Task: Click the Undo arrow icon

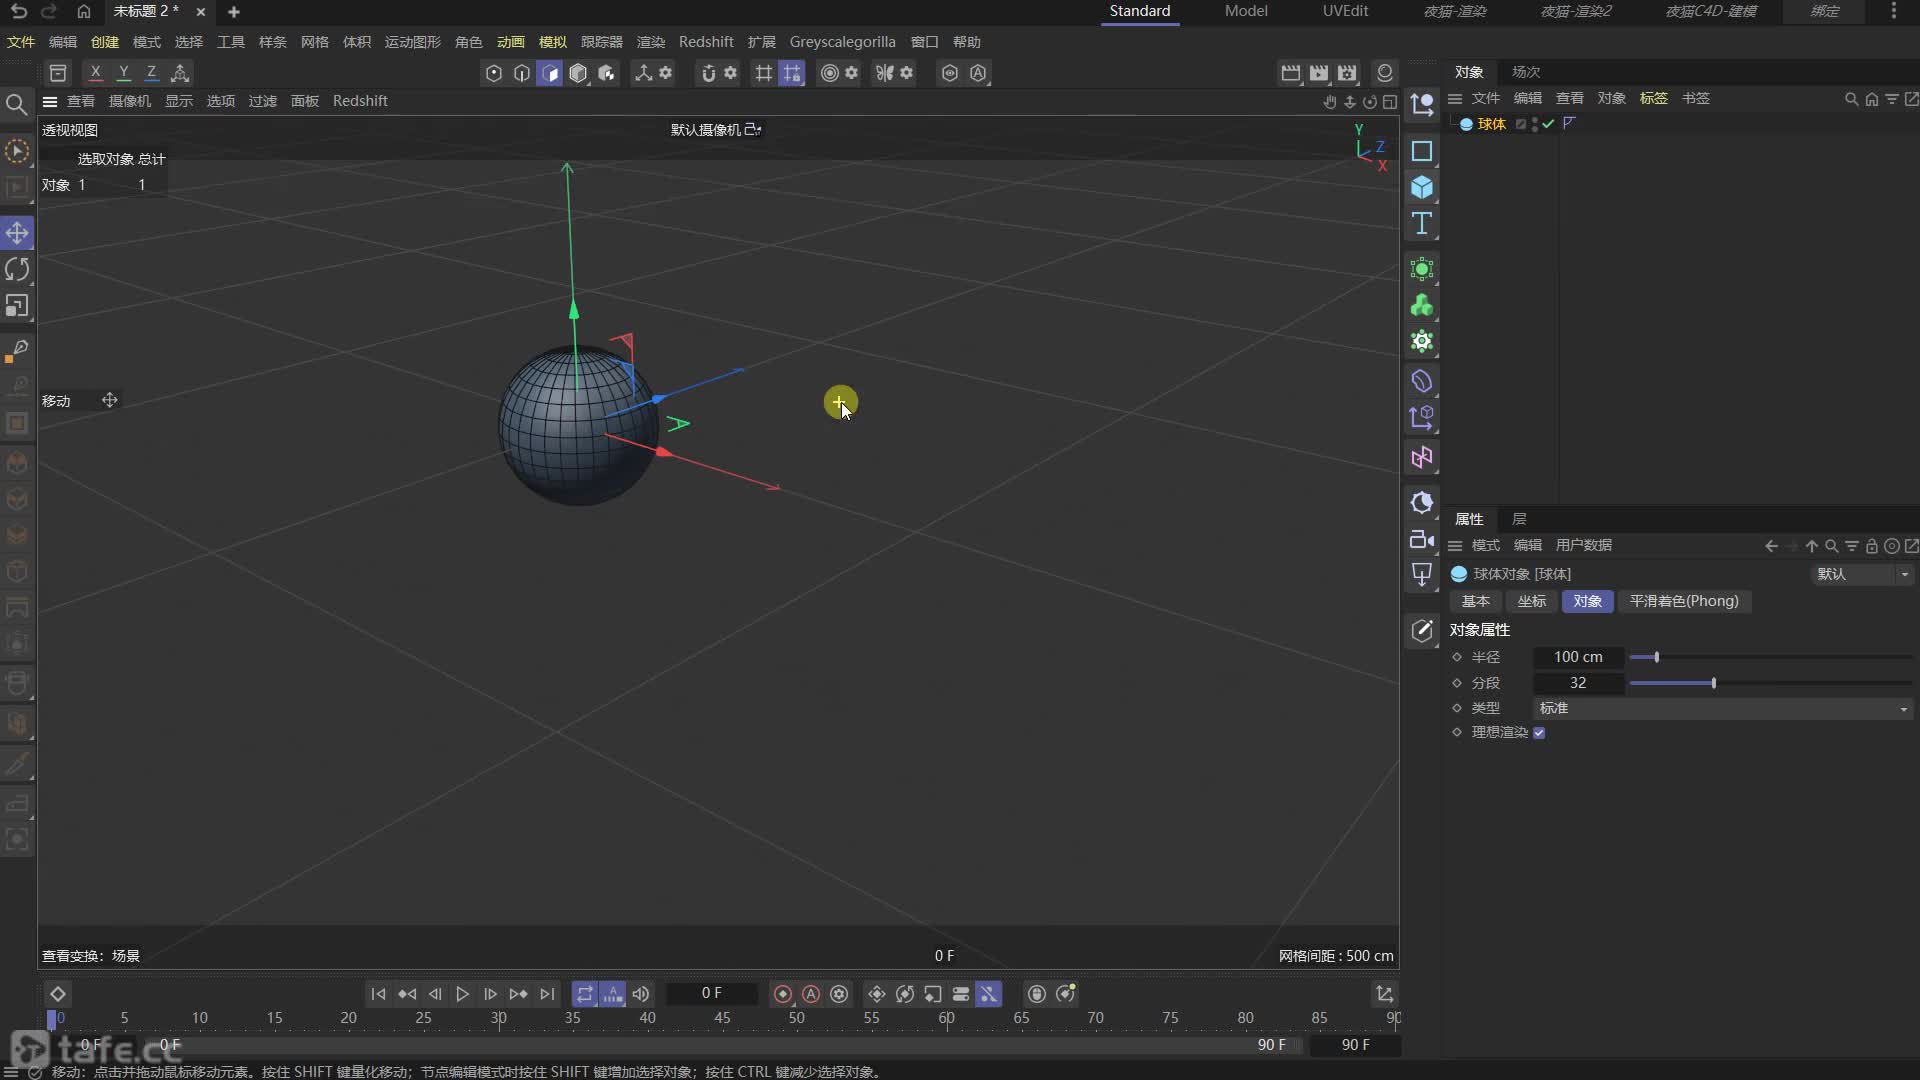Action: pyautogui.click(x=18, y=11)
